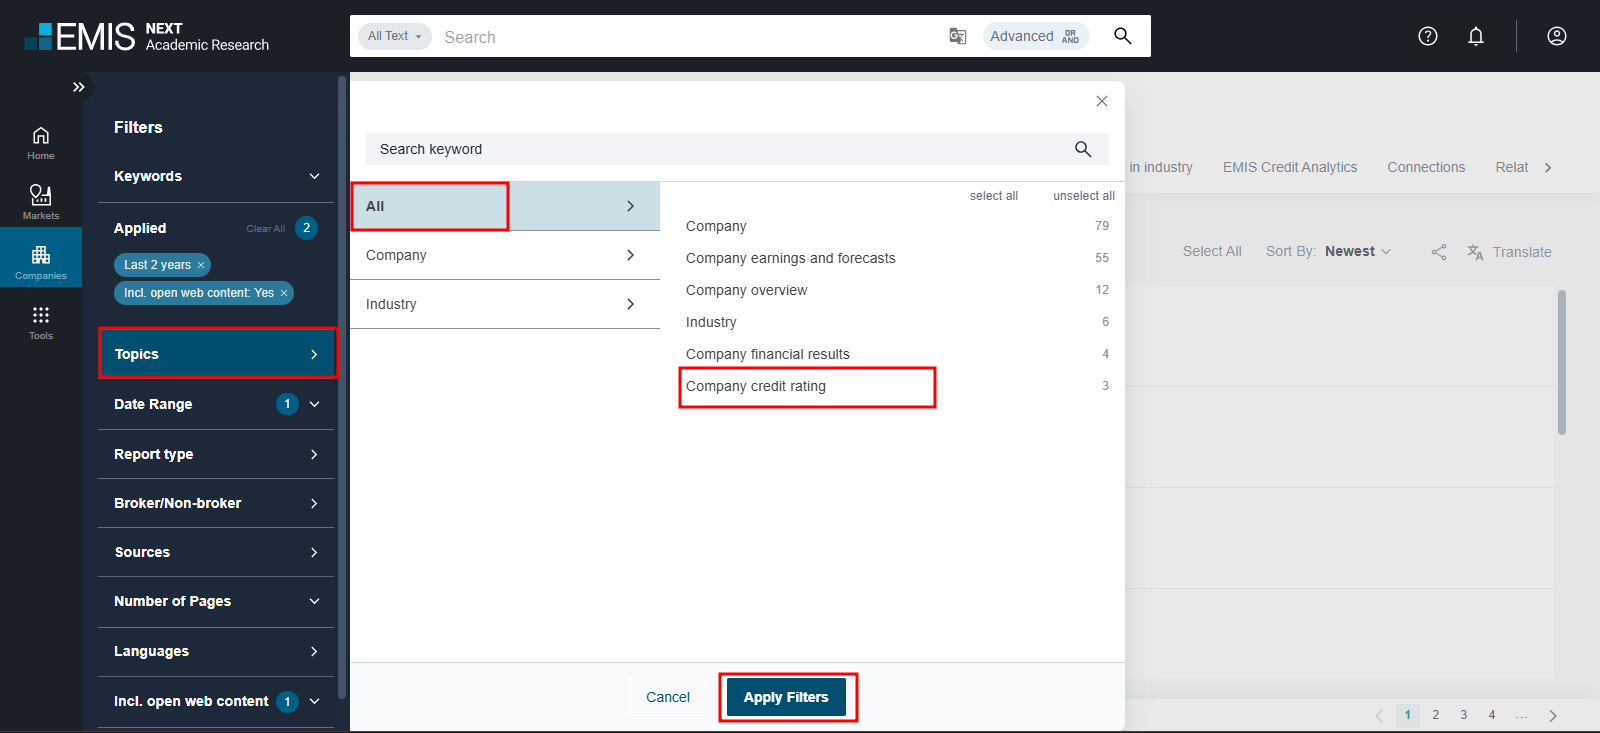Image resolution: width=1600 pixels, height=733 pixels.
Task: Click the notifications bell icon
Action: pos(1475,36)
